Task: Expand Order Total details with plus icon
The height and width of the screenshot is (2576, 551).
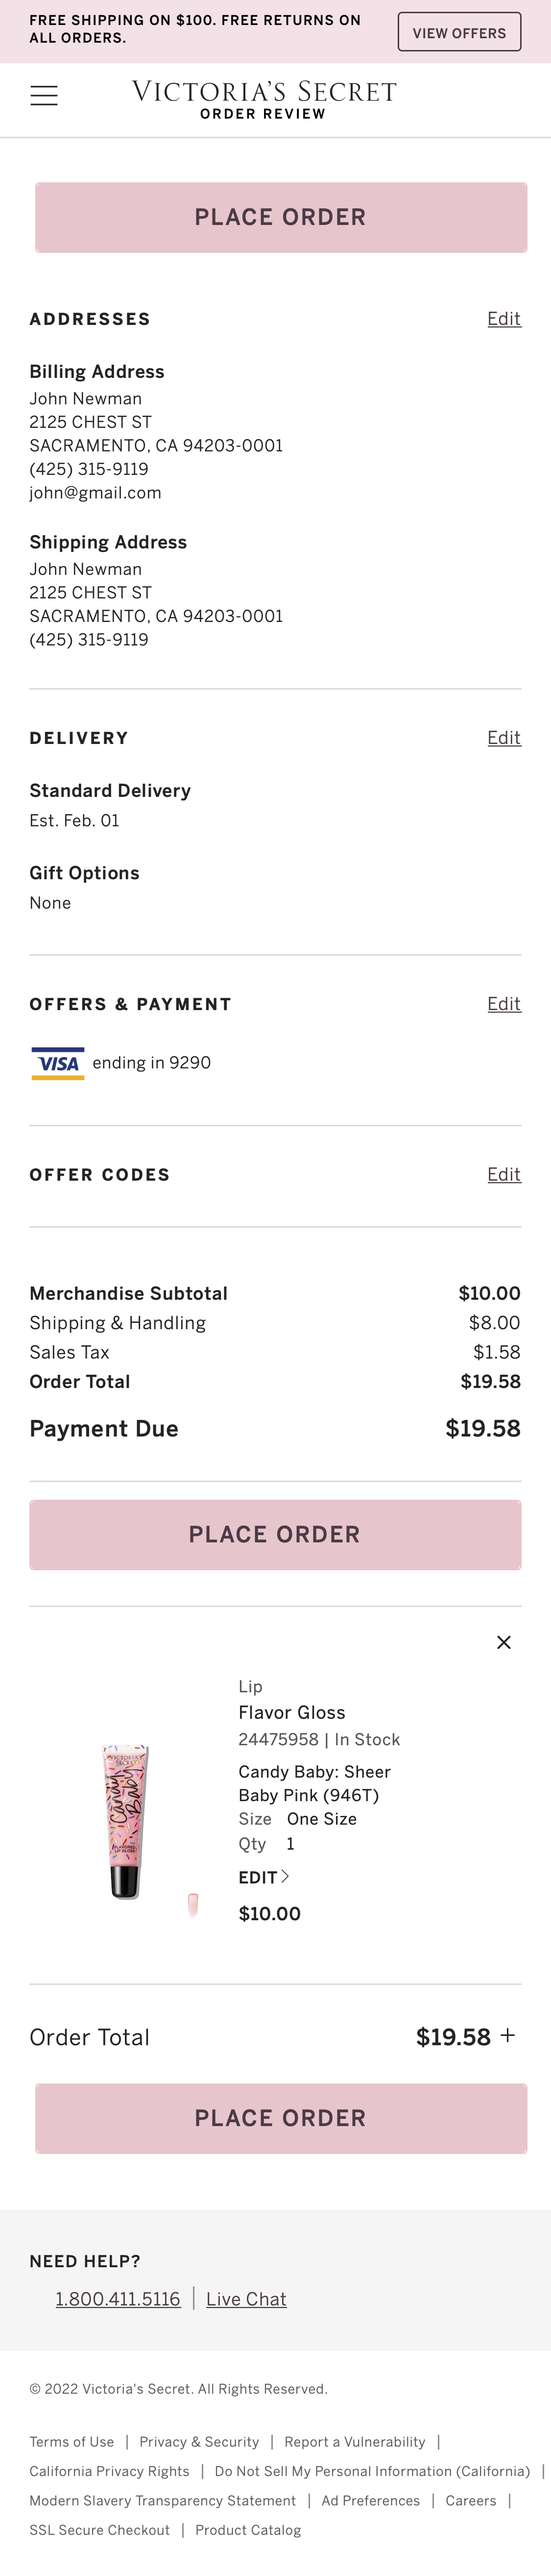Action: coord(508,2036)
